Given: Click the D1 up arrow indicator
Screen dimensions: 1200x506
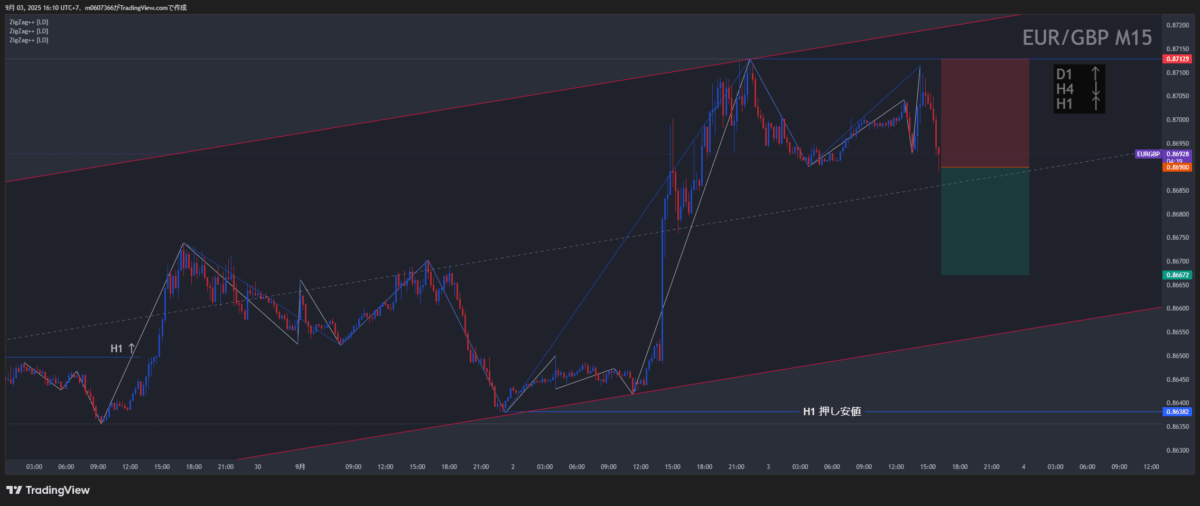Looking at the screenshot, I should [x=1096, y=74].
